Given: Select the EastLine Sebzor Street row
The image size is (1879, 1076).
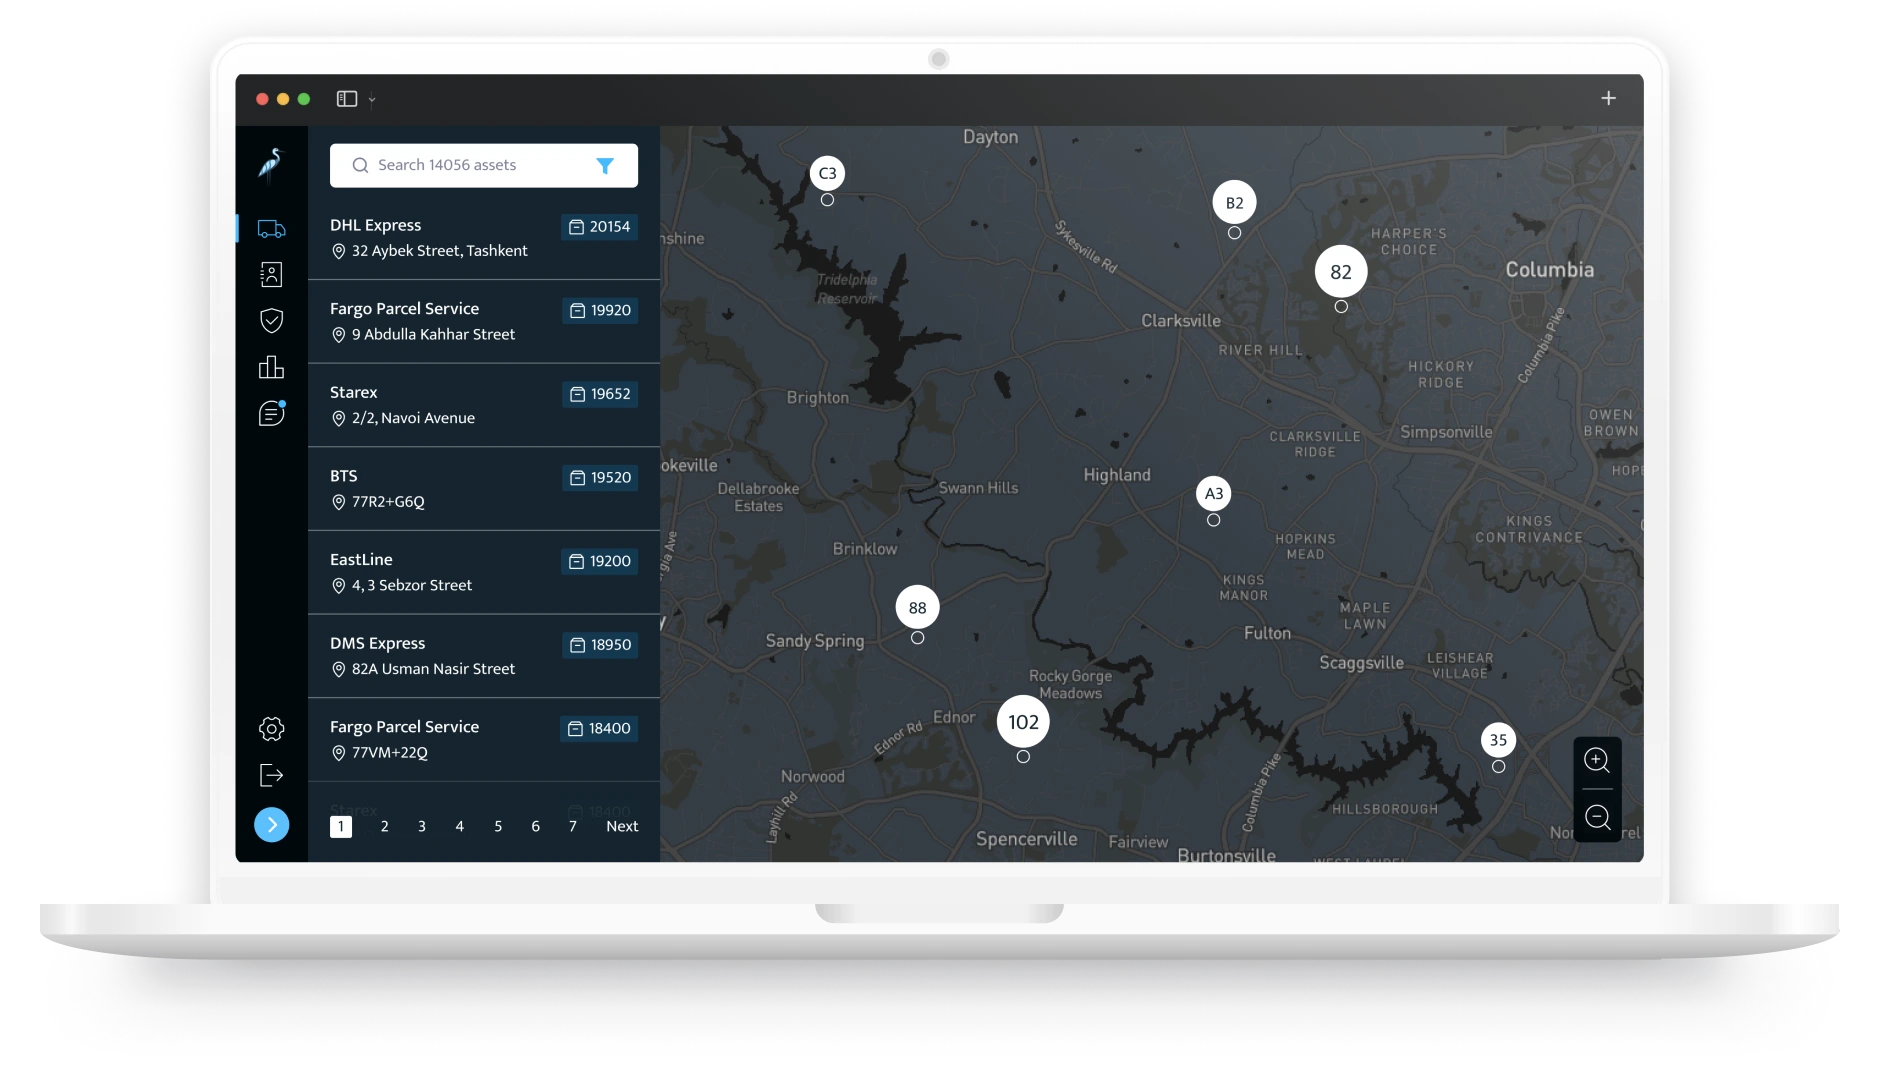Looking at the screenshot, I should [484, 573].
